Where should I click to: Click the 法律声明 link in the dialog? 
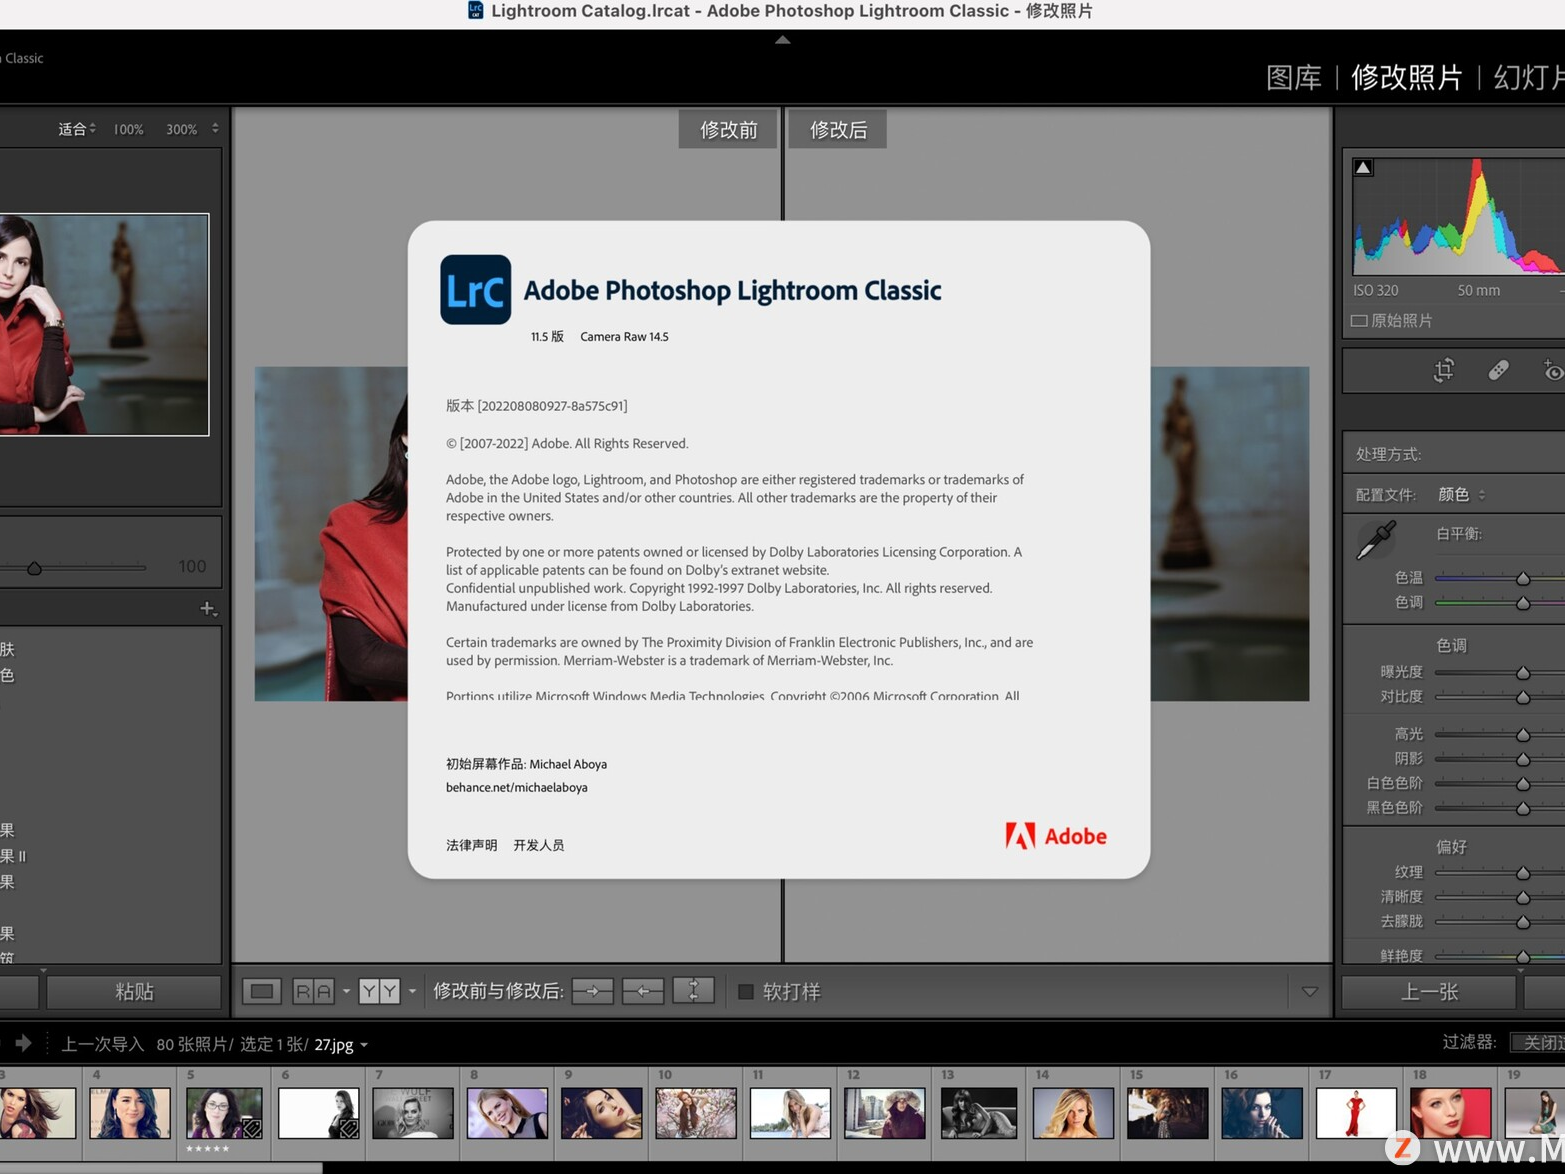click(x=470, y=845)
